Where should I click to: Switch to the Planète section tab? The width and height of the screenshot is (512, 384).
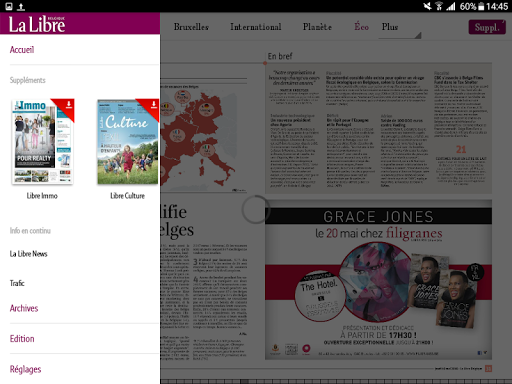point(317,27)
